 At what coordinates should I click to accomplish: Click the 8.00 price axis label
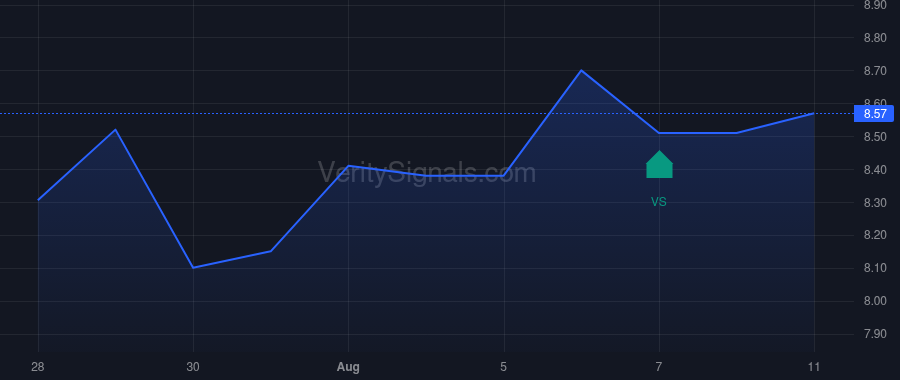(x=875, y=301)
